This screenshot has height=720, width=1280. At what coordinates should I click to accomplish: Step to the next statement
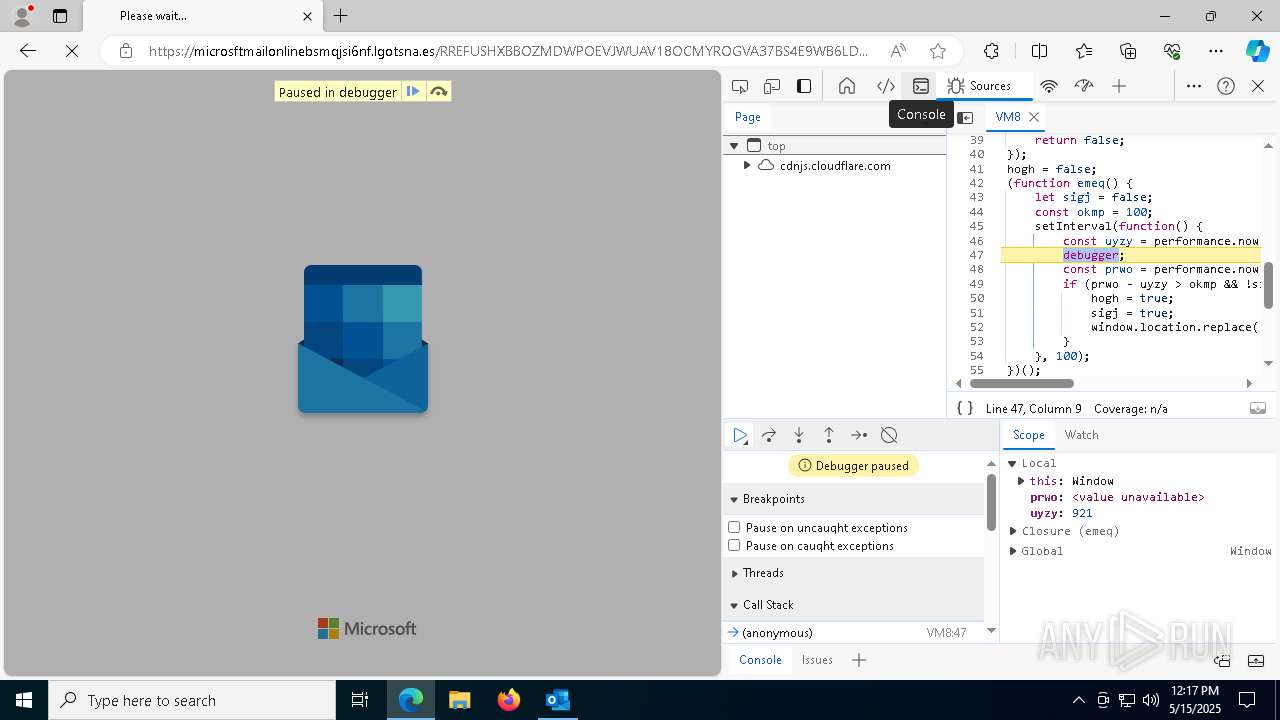(859, 435)
